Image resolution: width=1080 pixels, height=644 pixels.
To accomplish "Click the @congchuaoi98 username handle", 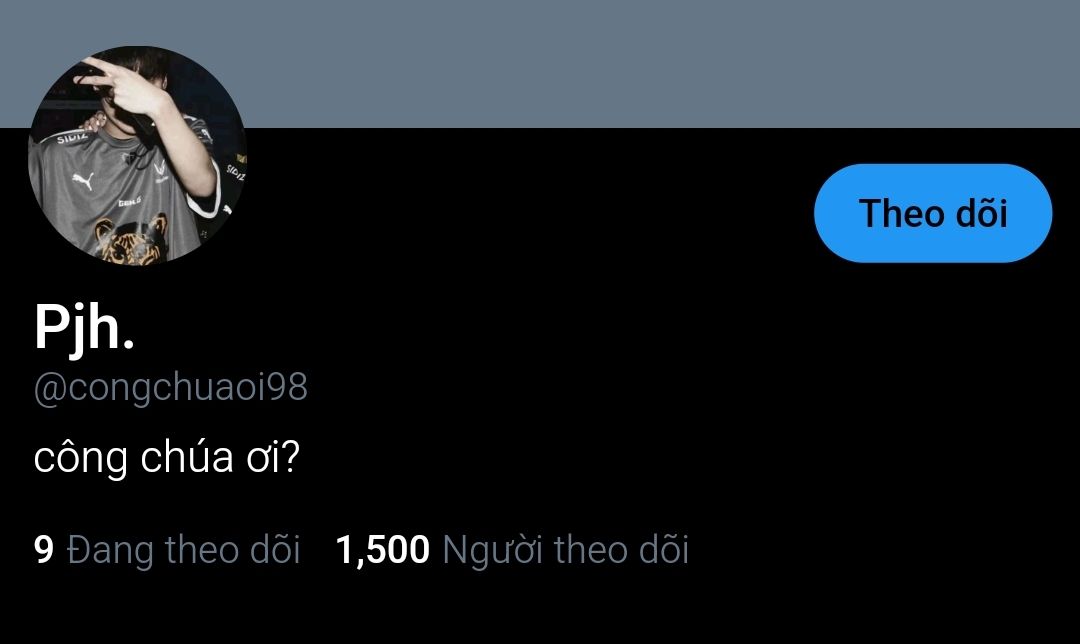I will (x=170, y=388).
